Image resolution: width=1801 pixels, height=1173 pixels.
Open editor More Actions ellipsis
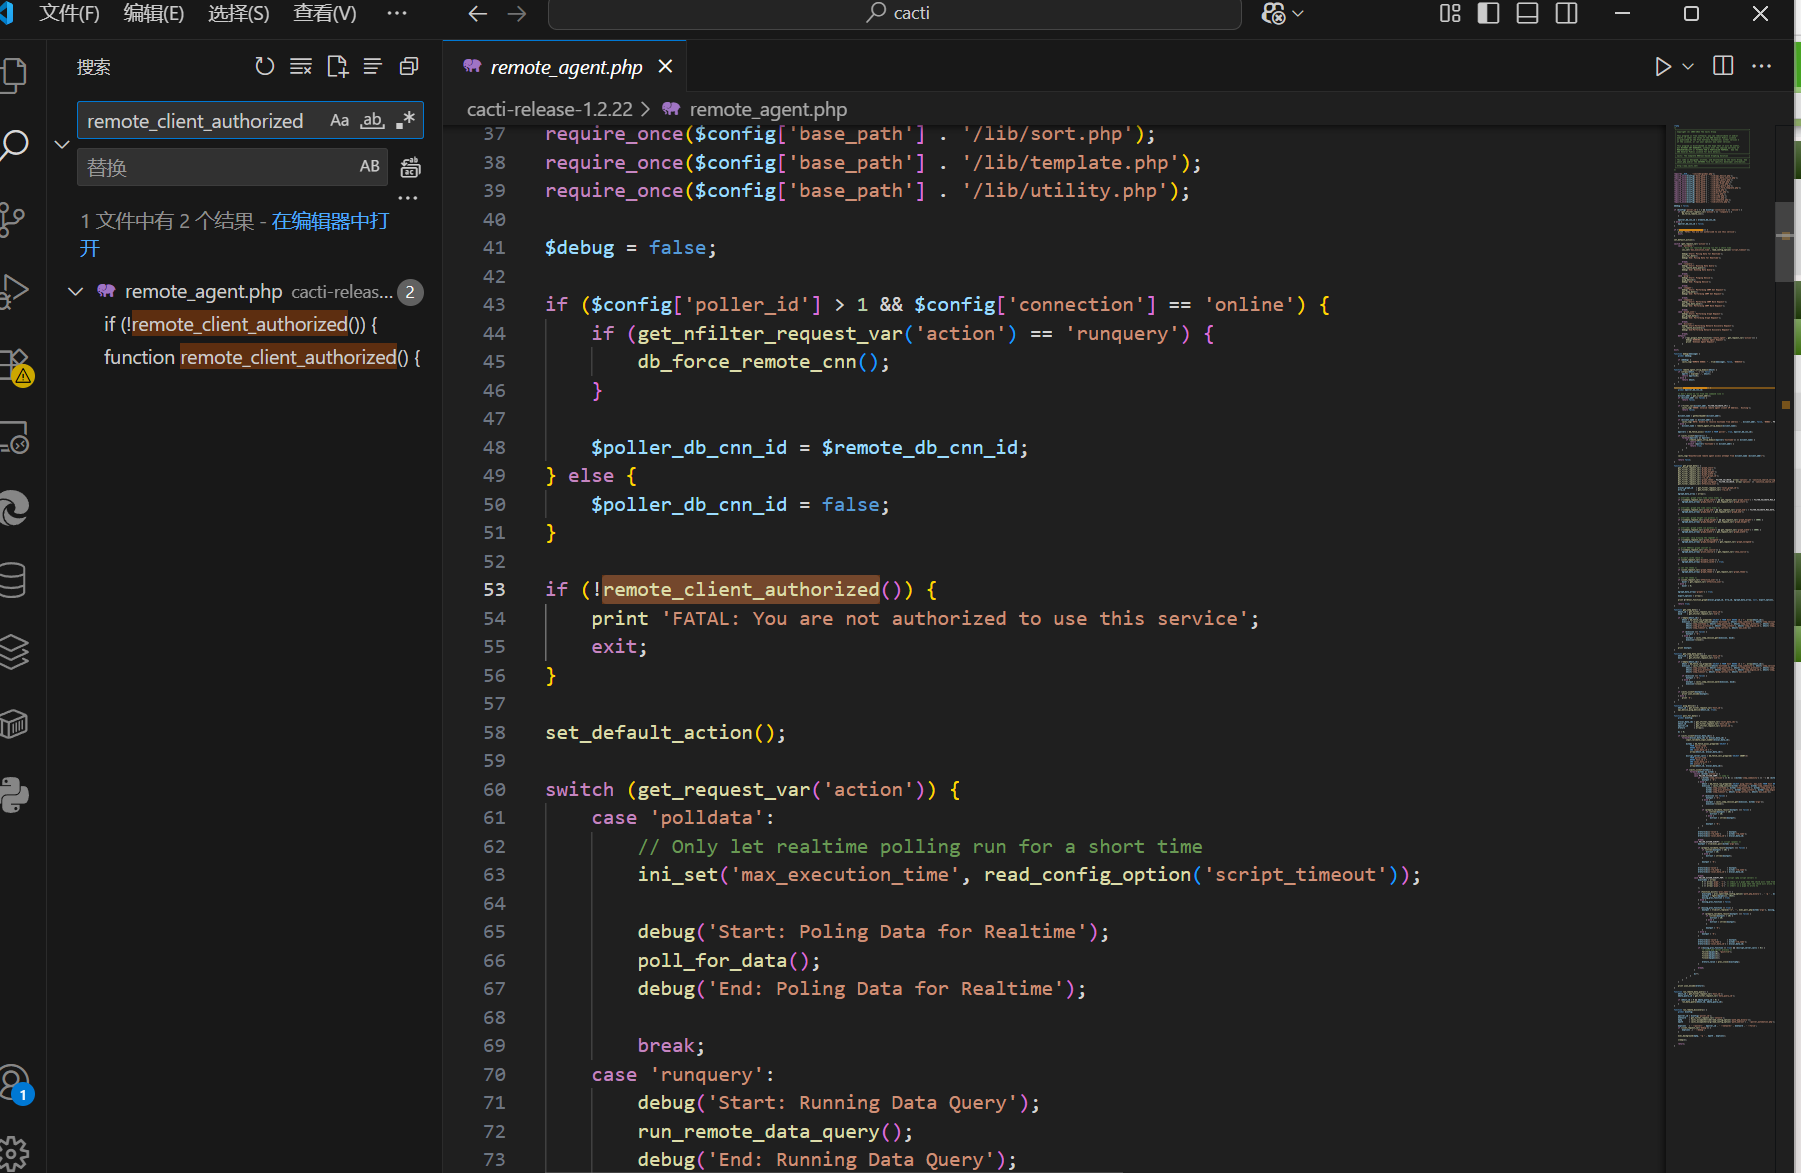[1762, 66]
